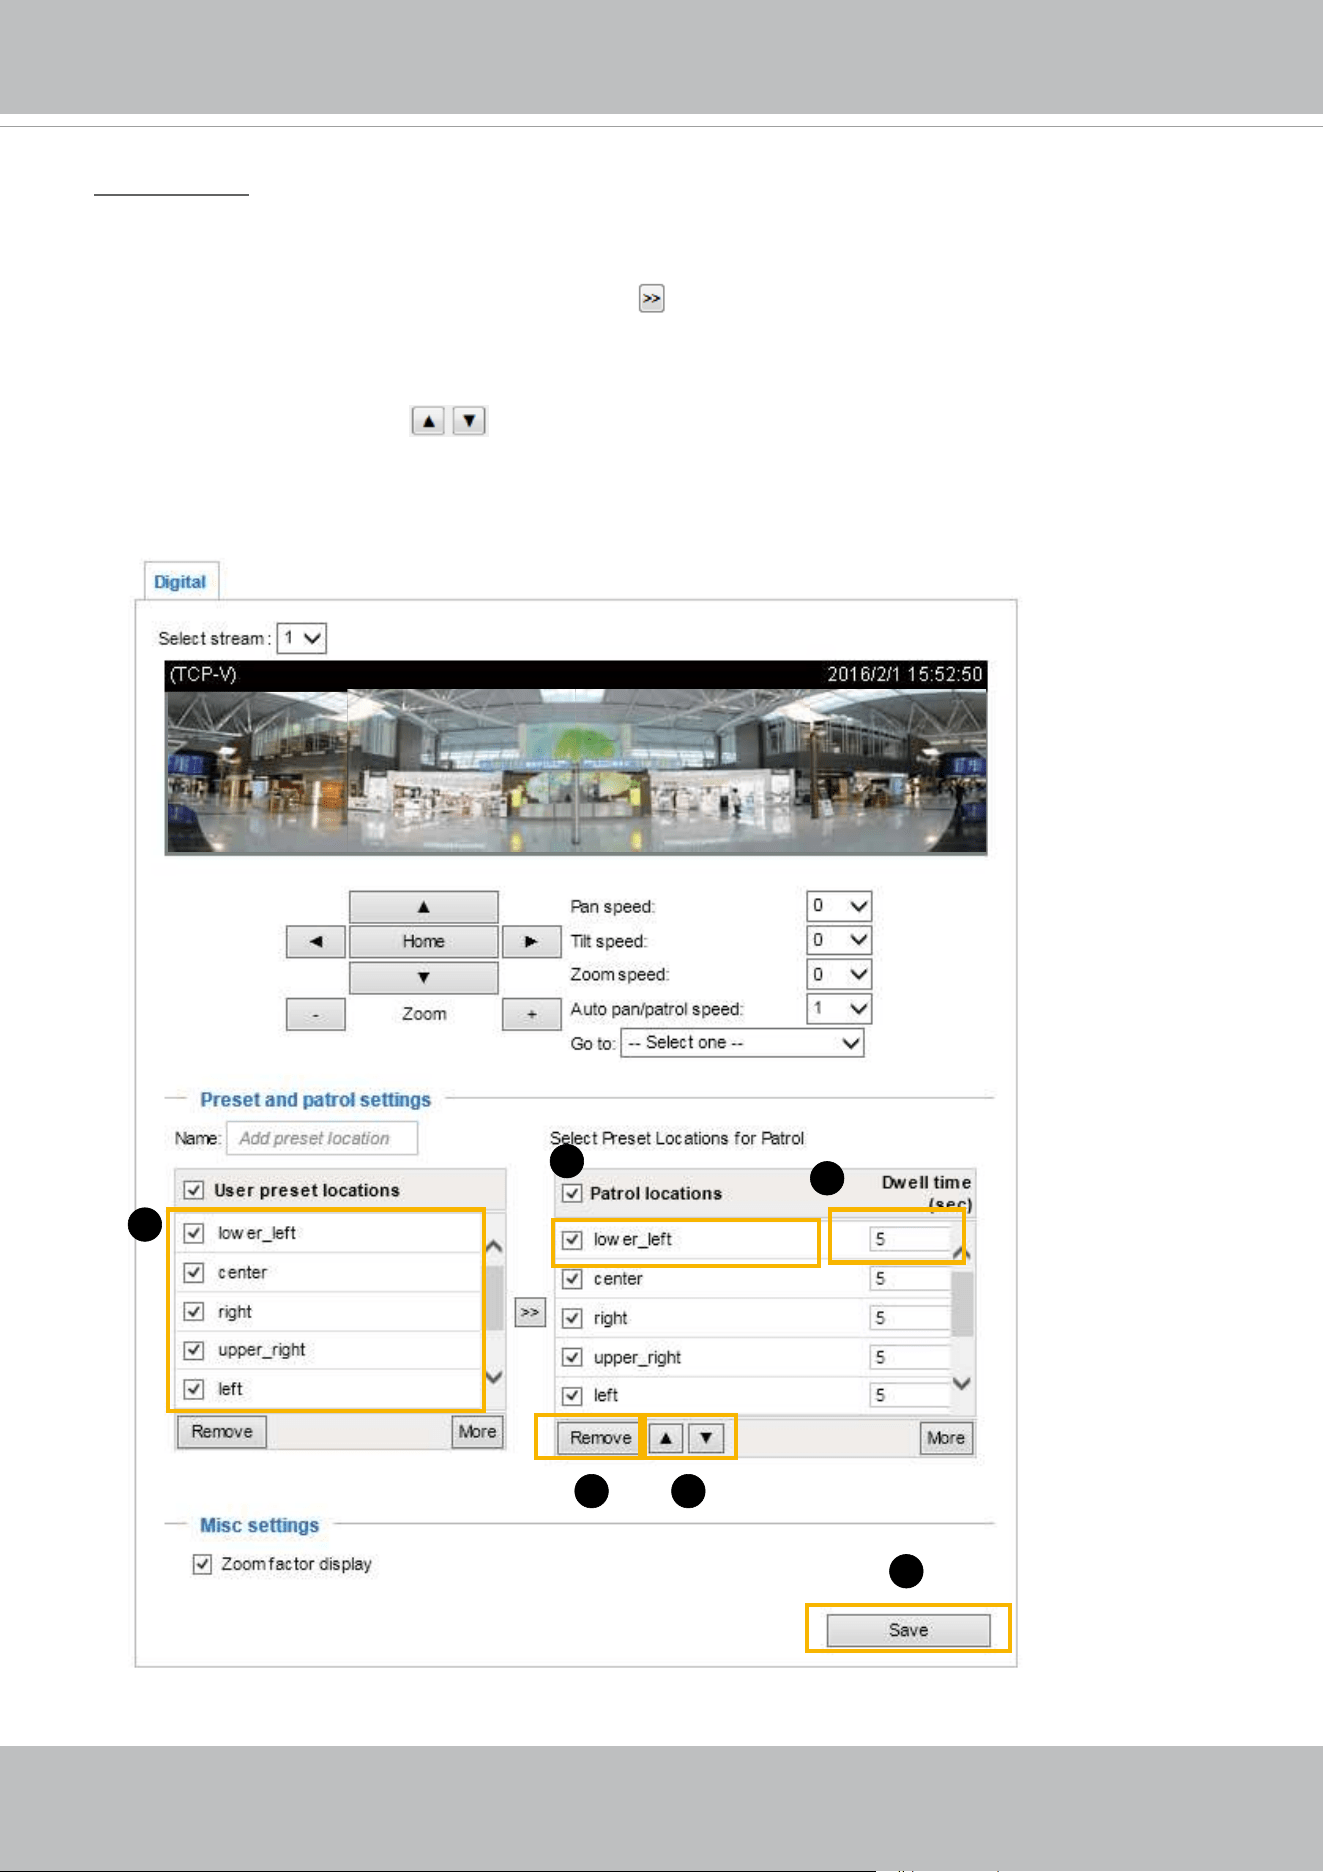Uncheck center in User preset locations
The image size is (1324, 1872).
pos(194,1272)
